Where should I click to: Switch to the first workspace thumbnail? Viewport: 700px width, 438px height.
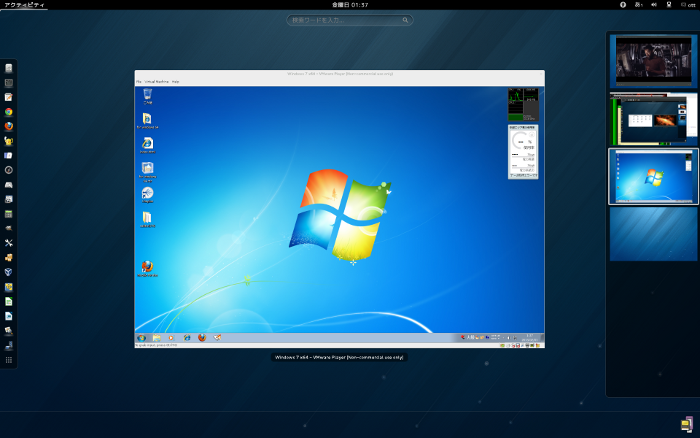click(653, 60)
